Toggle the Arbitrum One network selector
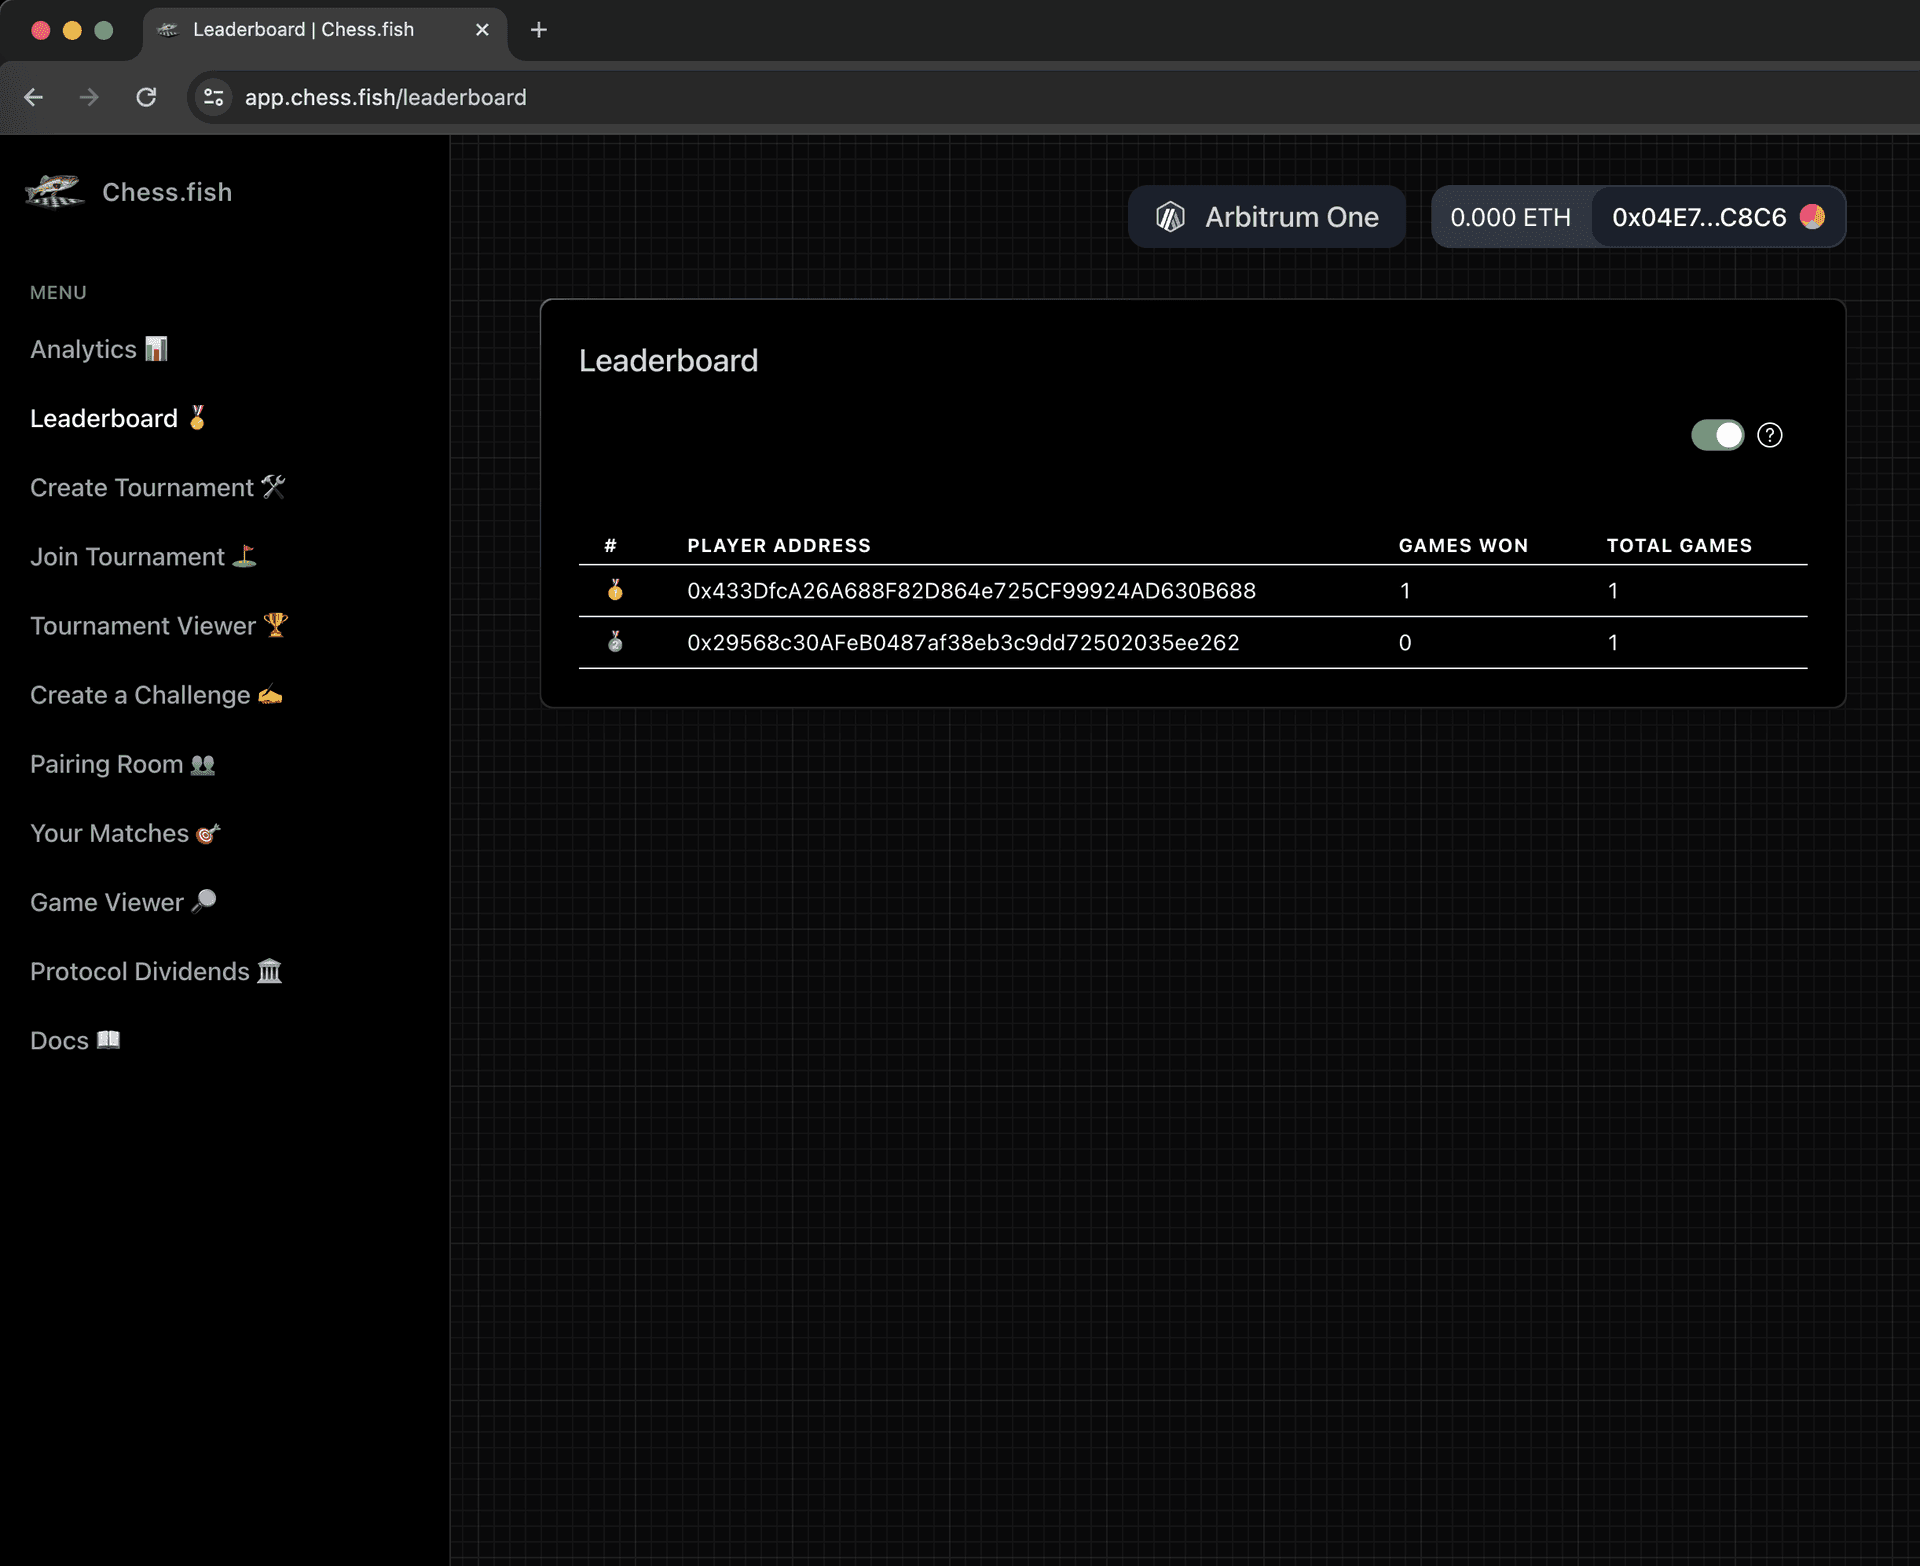1920x1566 pixels. coord(1268,217)
